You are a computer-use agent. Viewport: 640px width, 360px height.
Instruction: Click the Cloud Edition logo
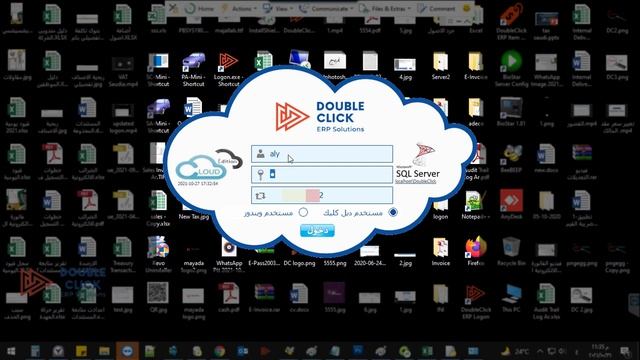(208, 165)
